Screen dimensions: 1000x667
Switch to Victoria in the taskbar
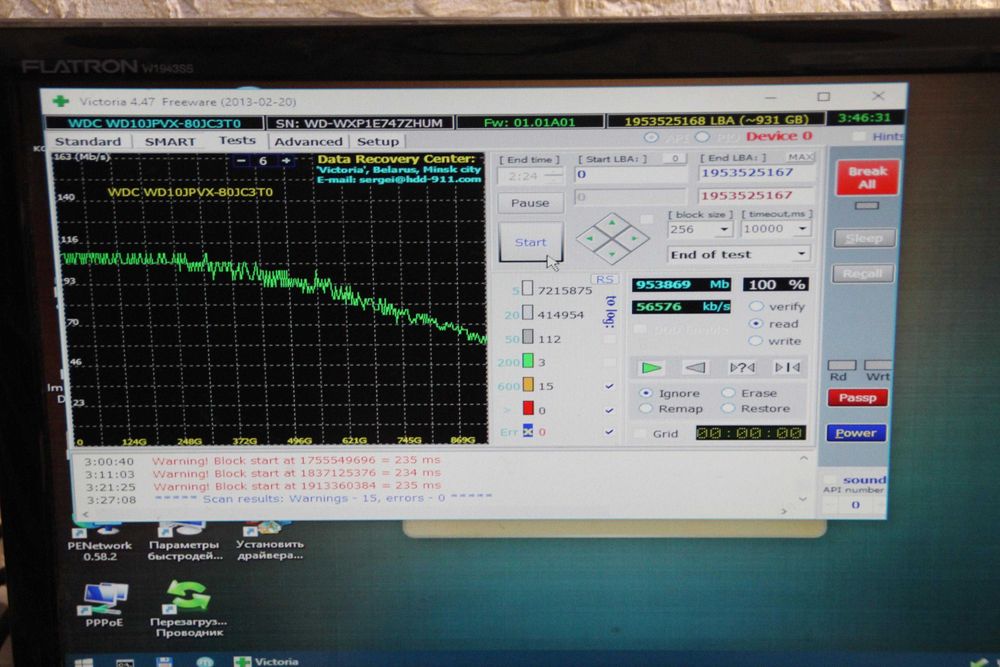pyautogui.click(x=267, y=661)
